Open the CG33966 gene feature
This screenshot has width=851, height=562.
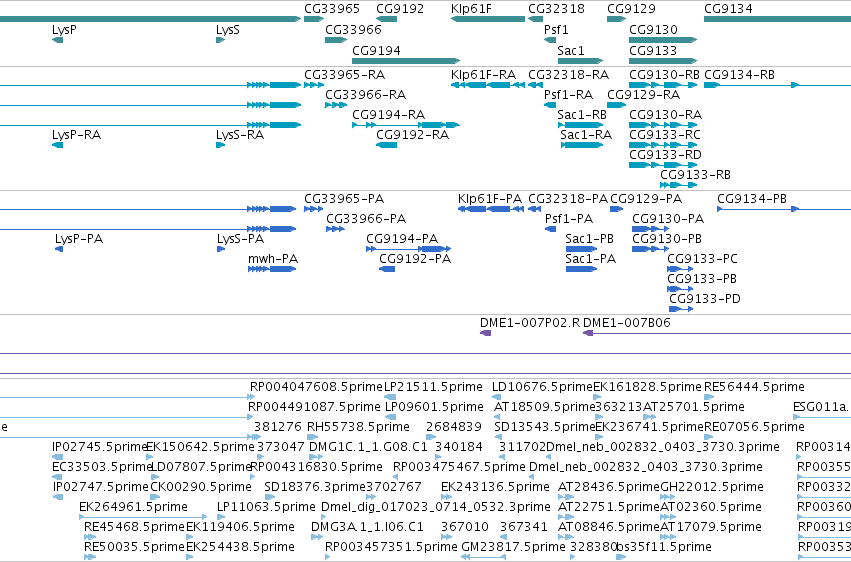pos(336,40)
